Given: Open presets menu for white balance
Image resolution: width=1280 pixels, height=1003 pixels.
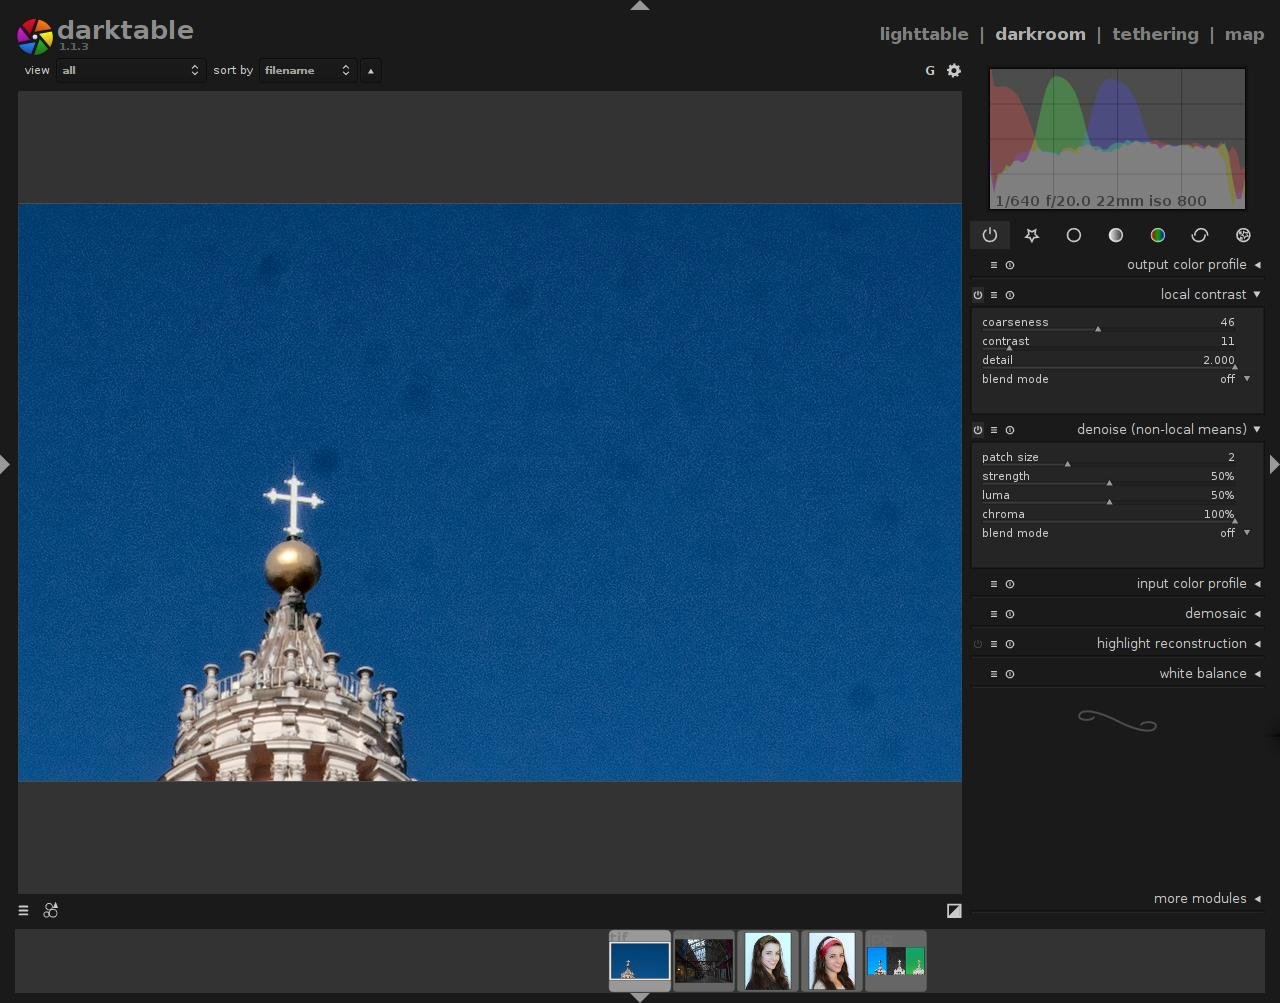Looking at the screenshot, I should (994, 674).
